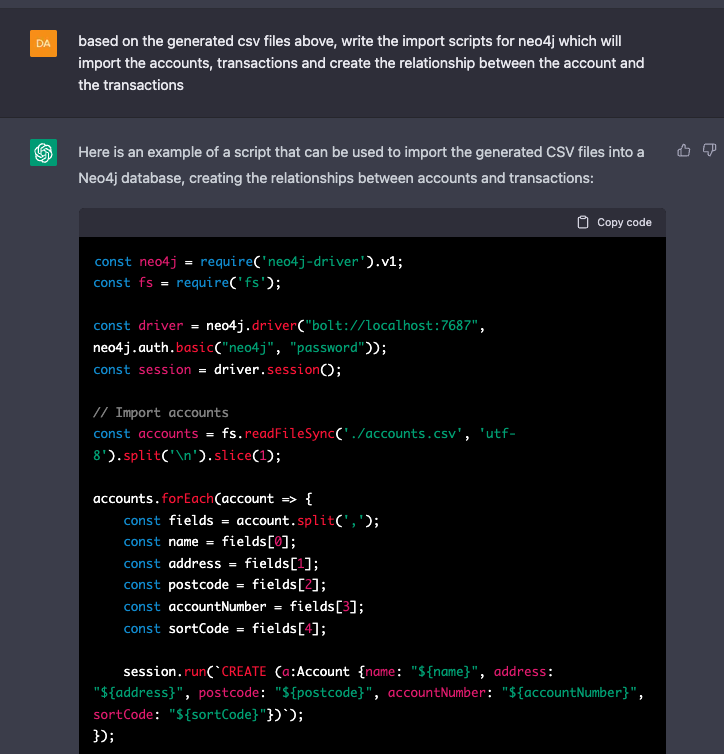The height and width of the screenshot is (754, 724).
Task: Click the // Import accounts comment
Action: pos(161,413)
